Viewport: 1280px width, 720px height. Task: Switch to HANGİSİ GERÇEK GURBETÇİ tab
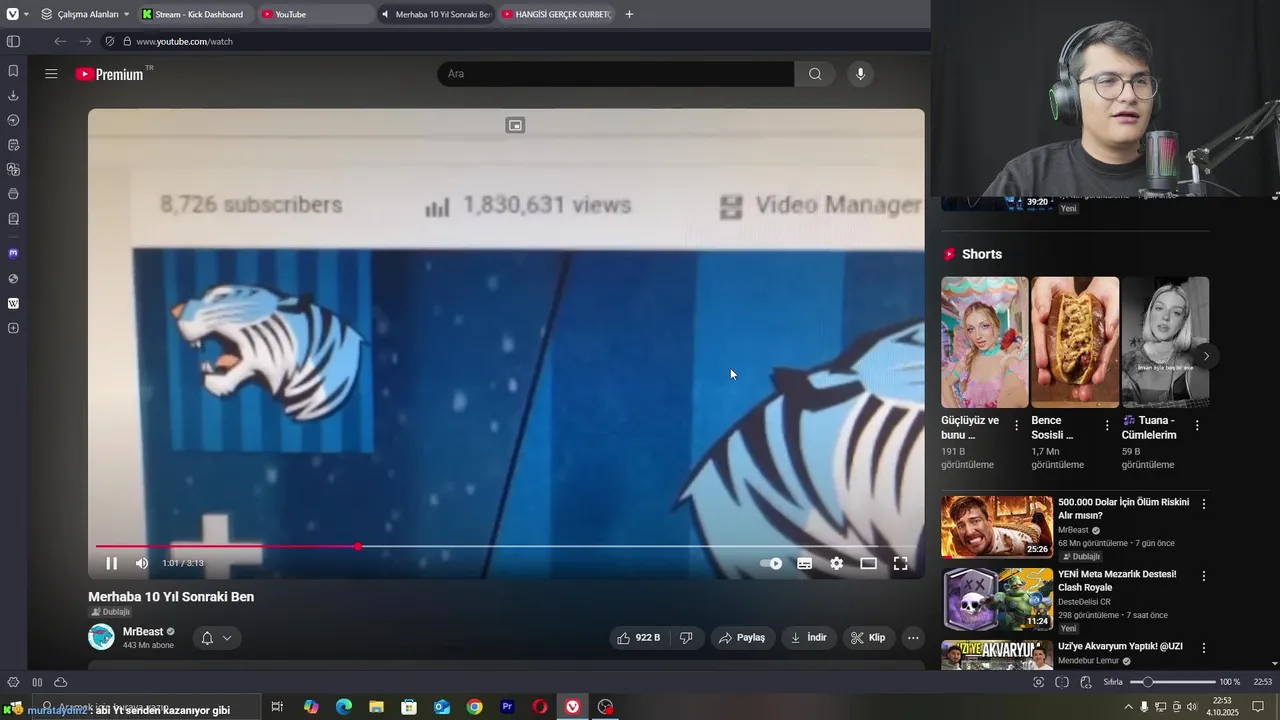(556, 14)
